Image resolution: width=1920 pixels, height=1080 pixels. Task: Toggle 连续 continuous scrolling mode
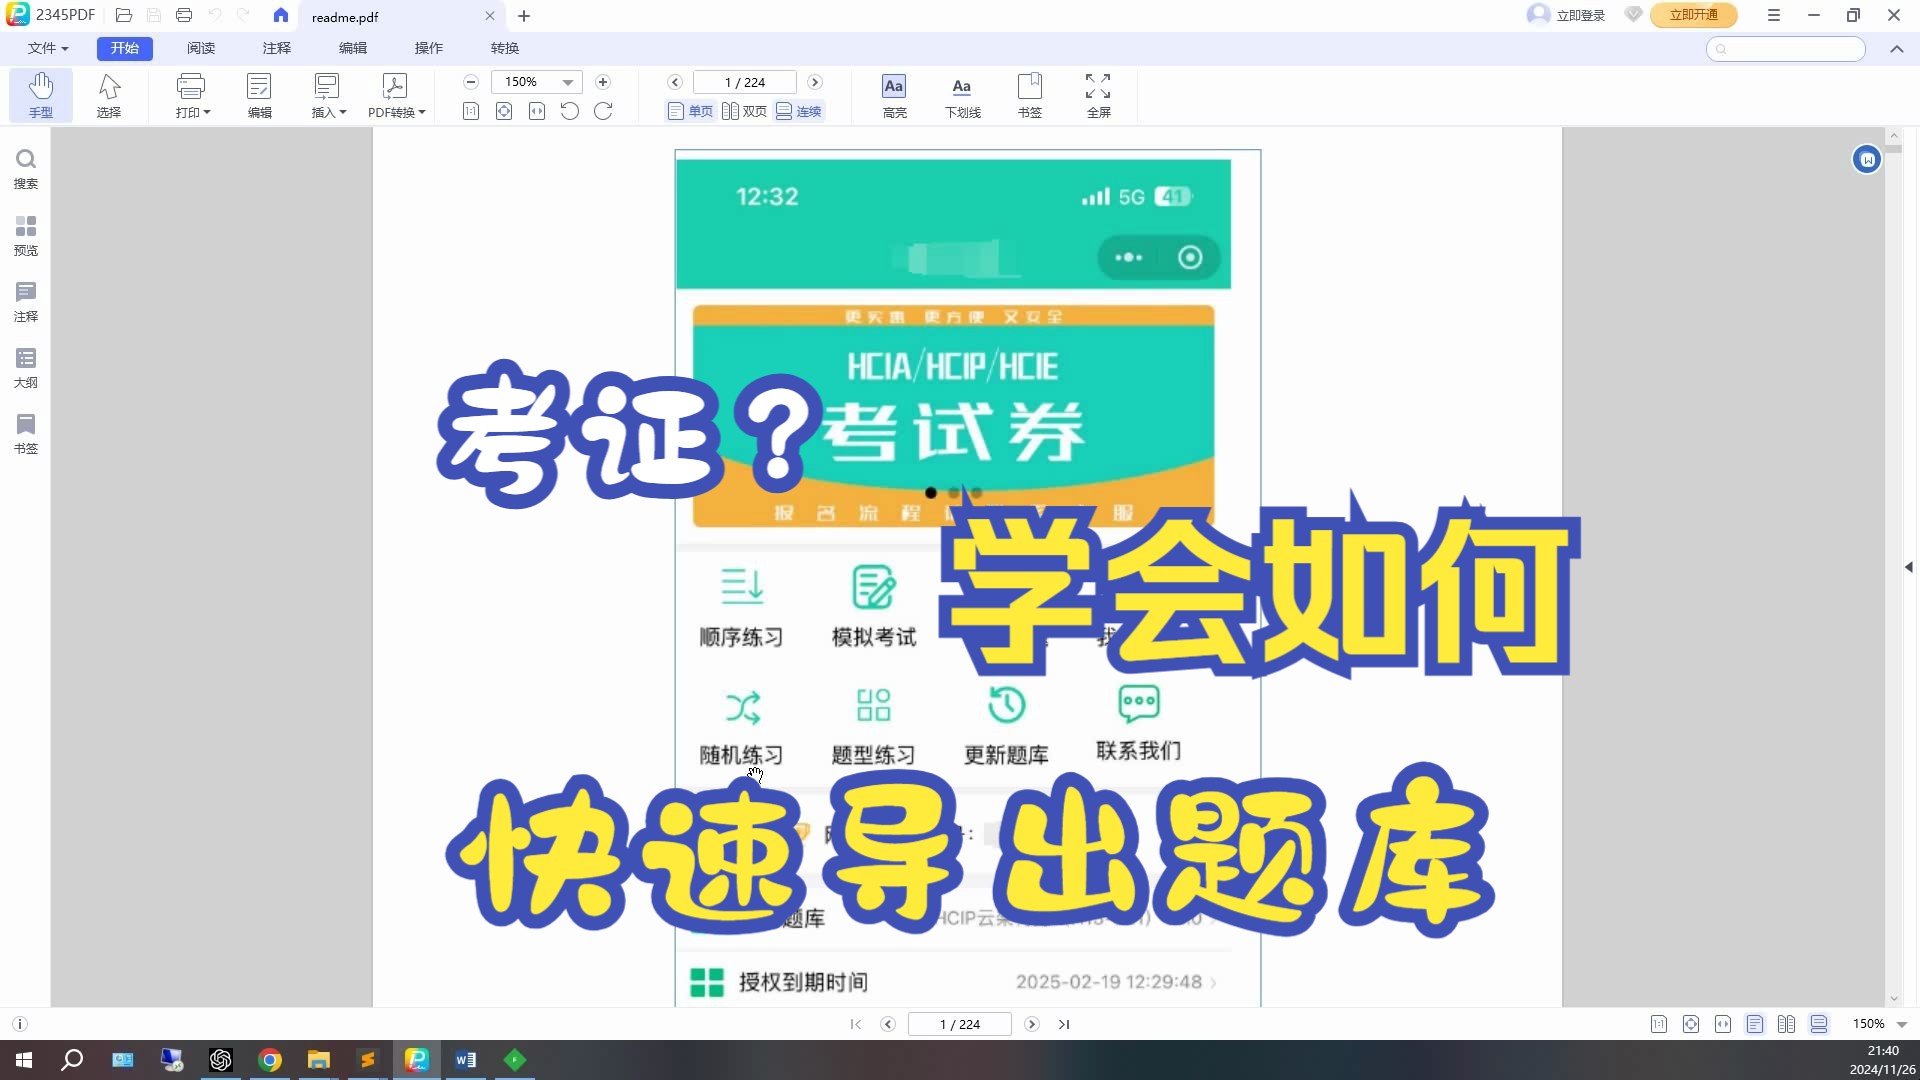(x=800, y=111)
